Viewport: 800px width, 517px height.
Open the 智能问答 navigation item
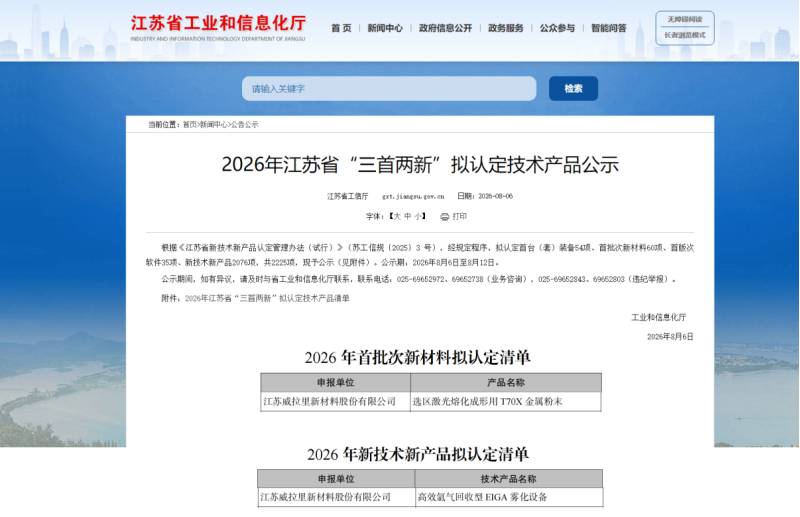point(609,28)
